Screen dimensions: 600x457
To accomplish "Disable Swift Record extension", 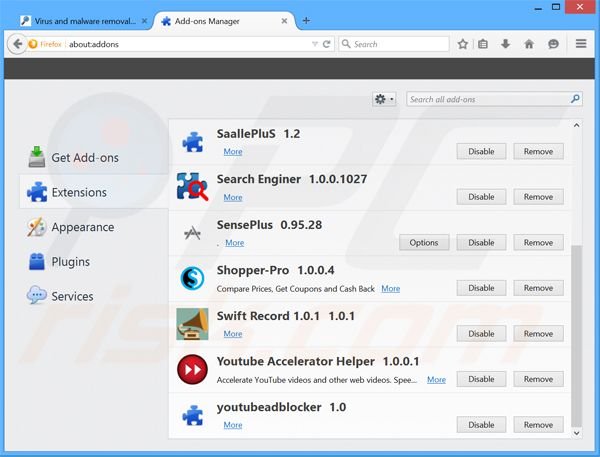I will tap(481, 333).
